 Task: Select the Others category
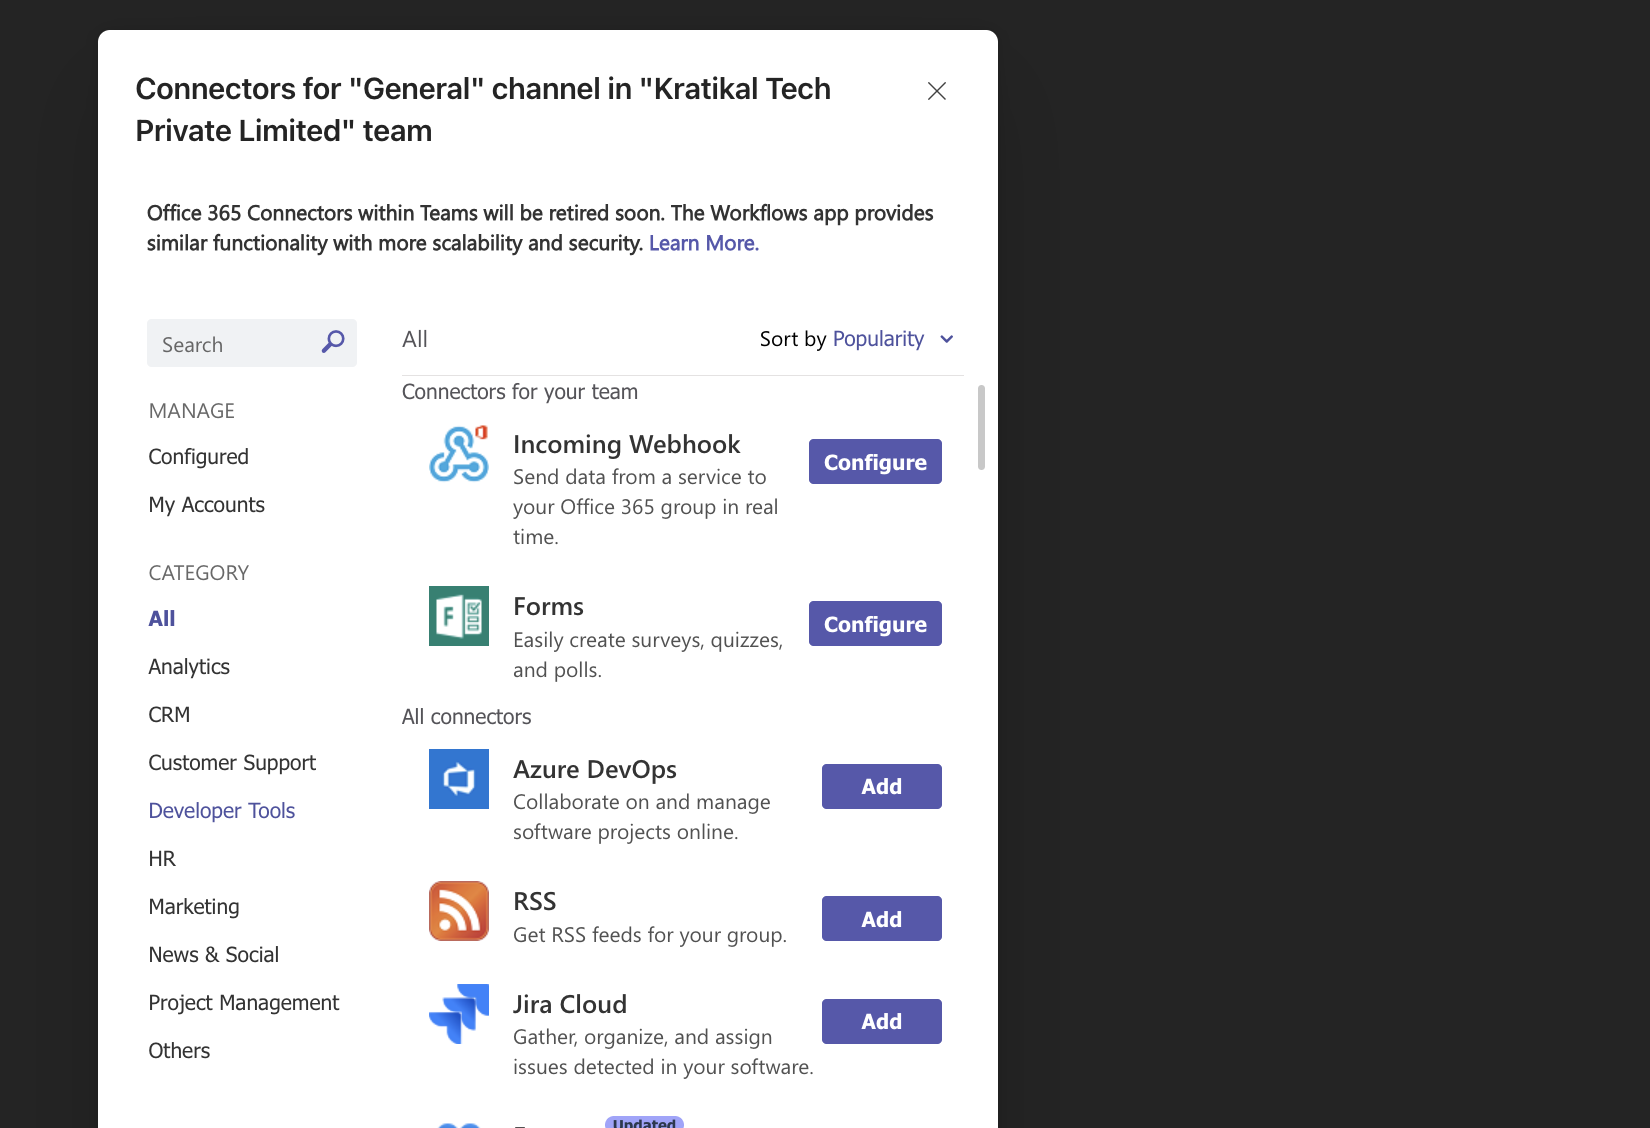[x=179, y=1051]
